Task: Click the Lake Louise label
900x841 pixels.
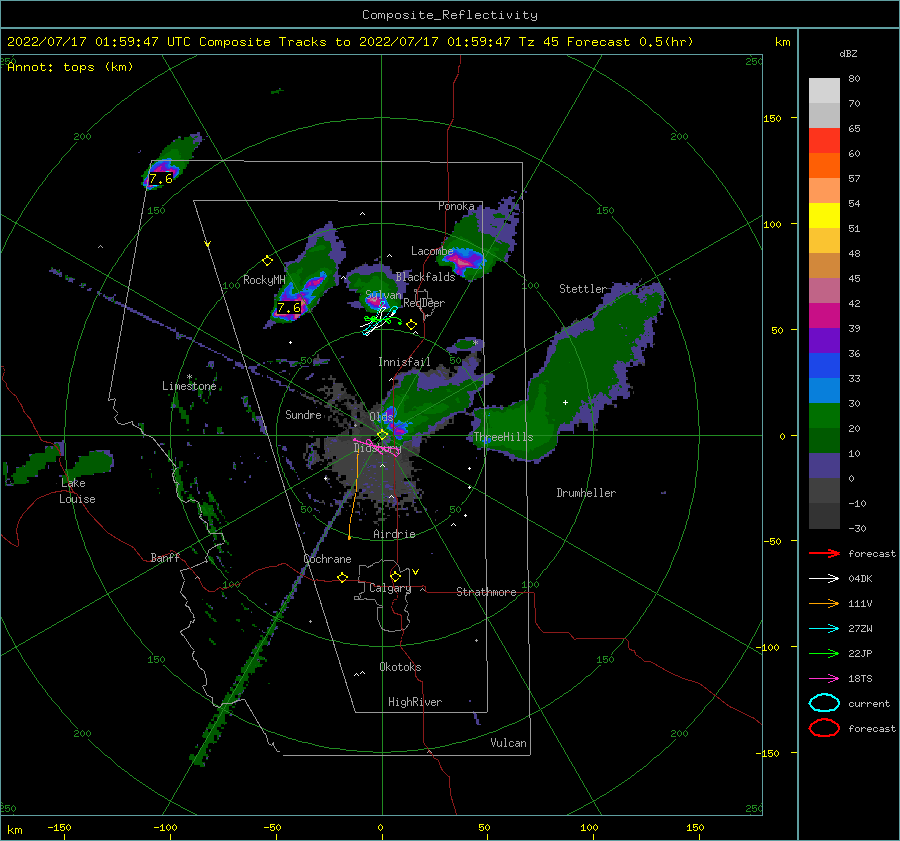Action: (x=77, y=491)
